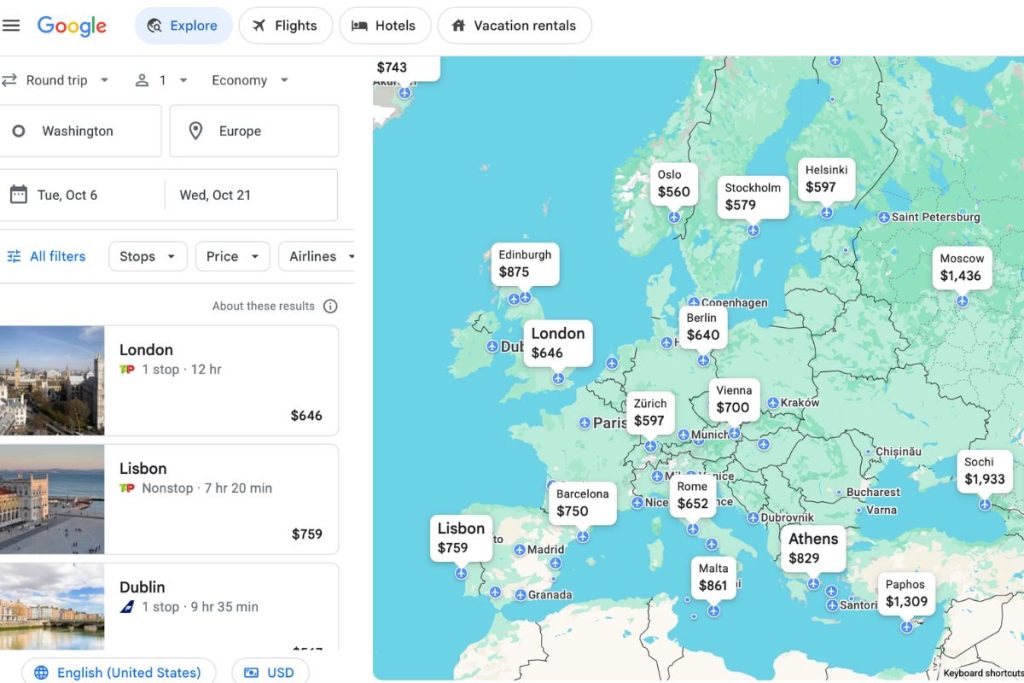Click the Munich airport marker
The image size is (1024, 683).
[683, 434]
